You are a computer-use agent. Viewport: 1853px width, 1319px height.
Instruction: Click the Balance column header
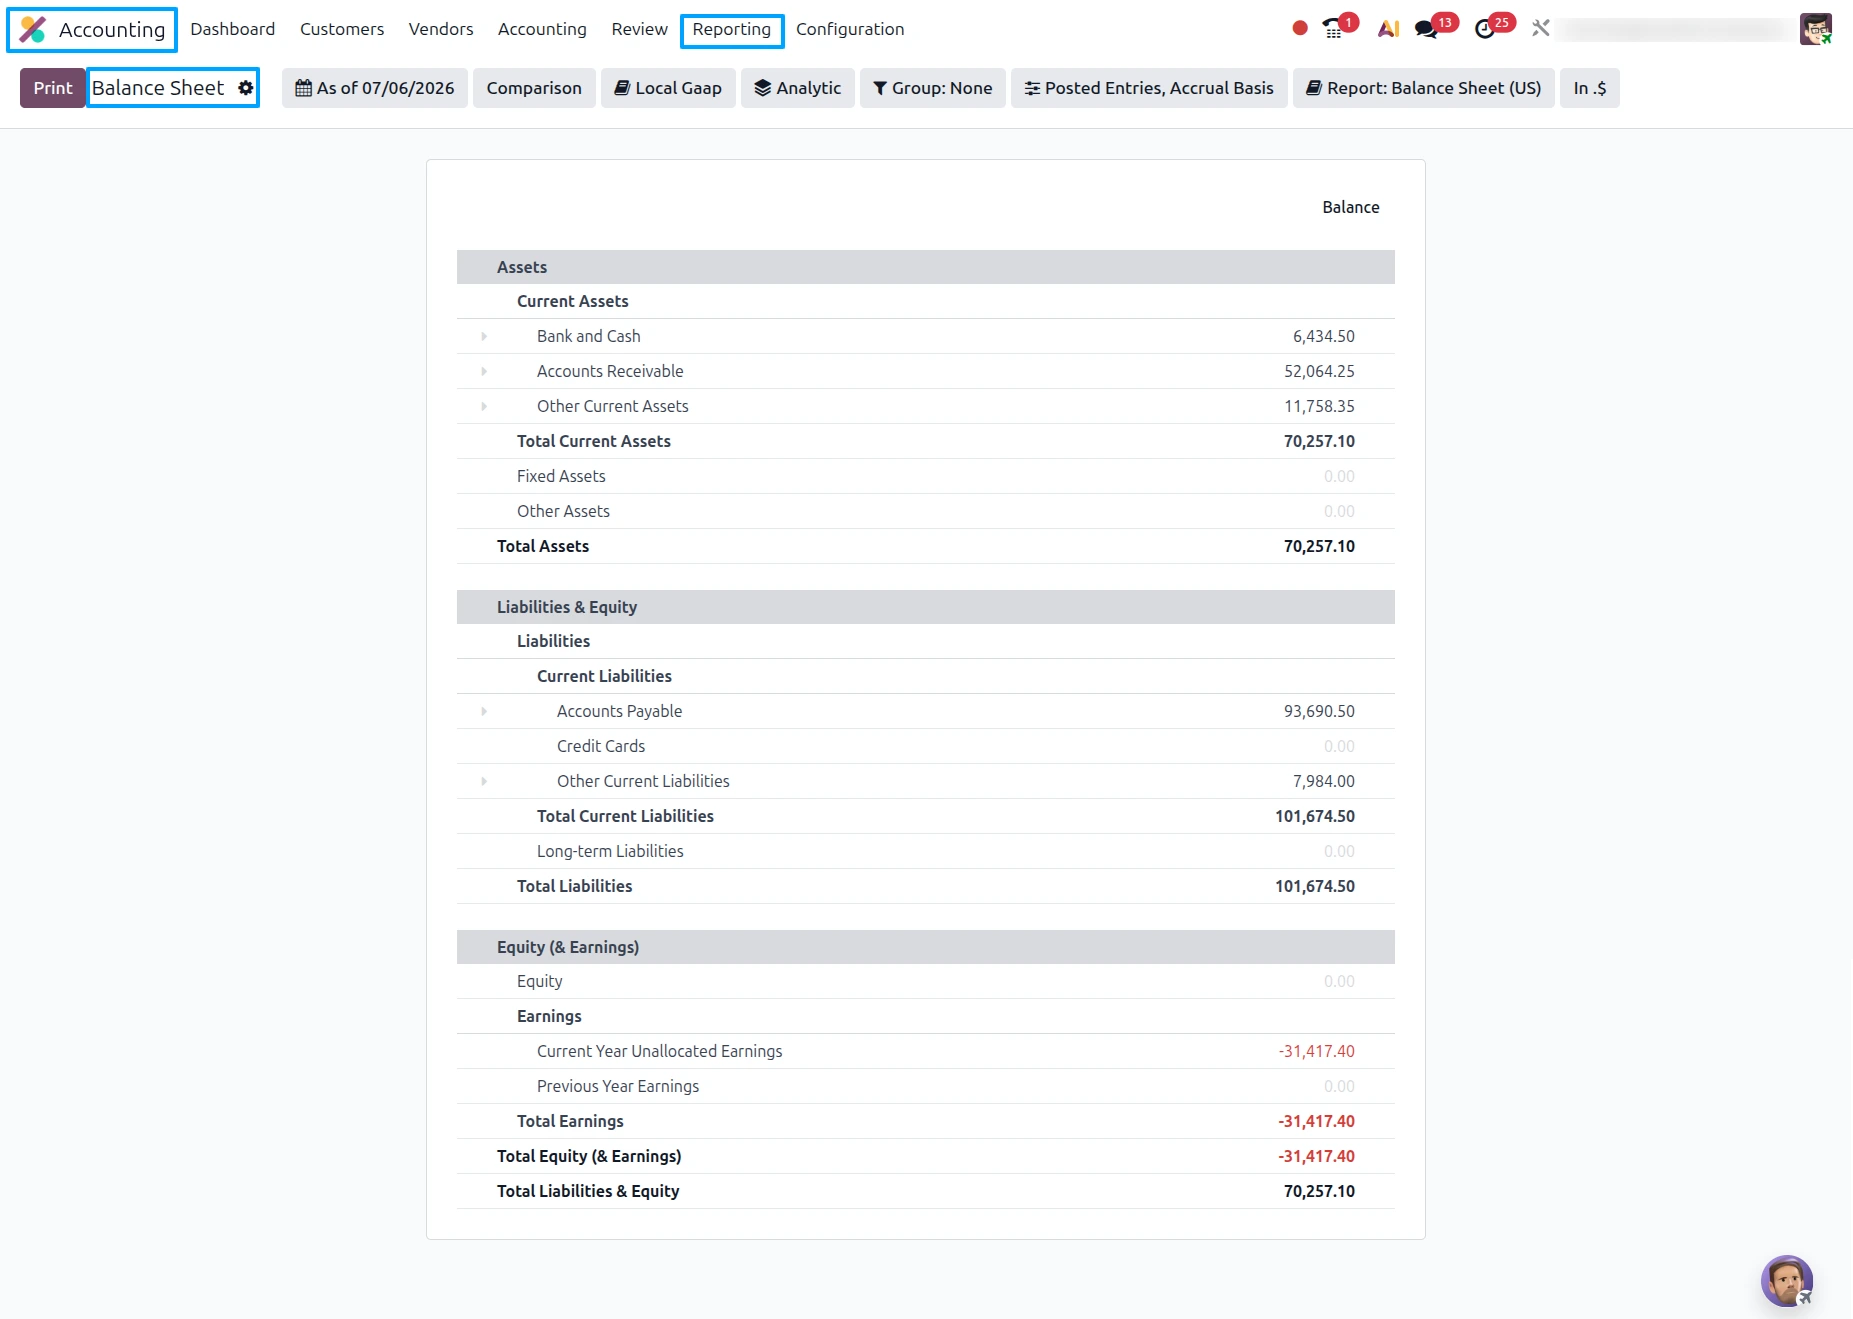pyautogui.click(x=1350, y=207)
